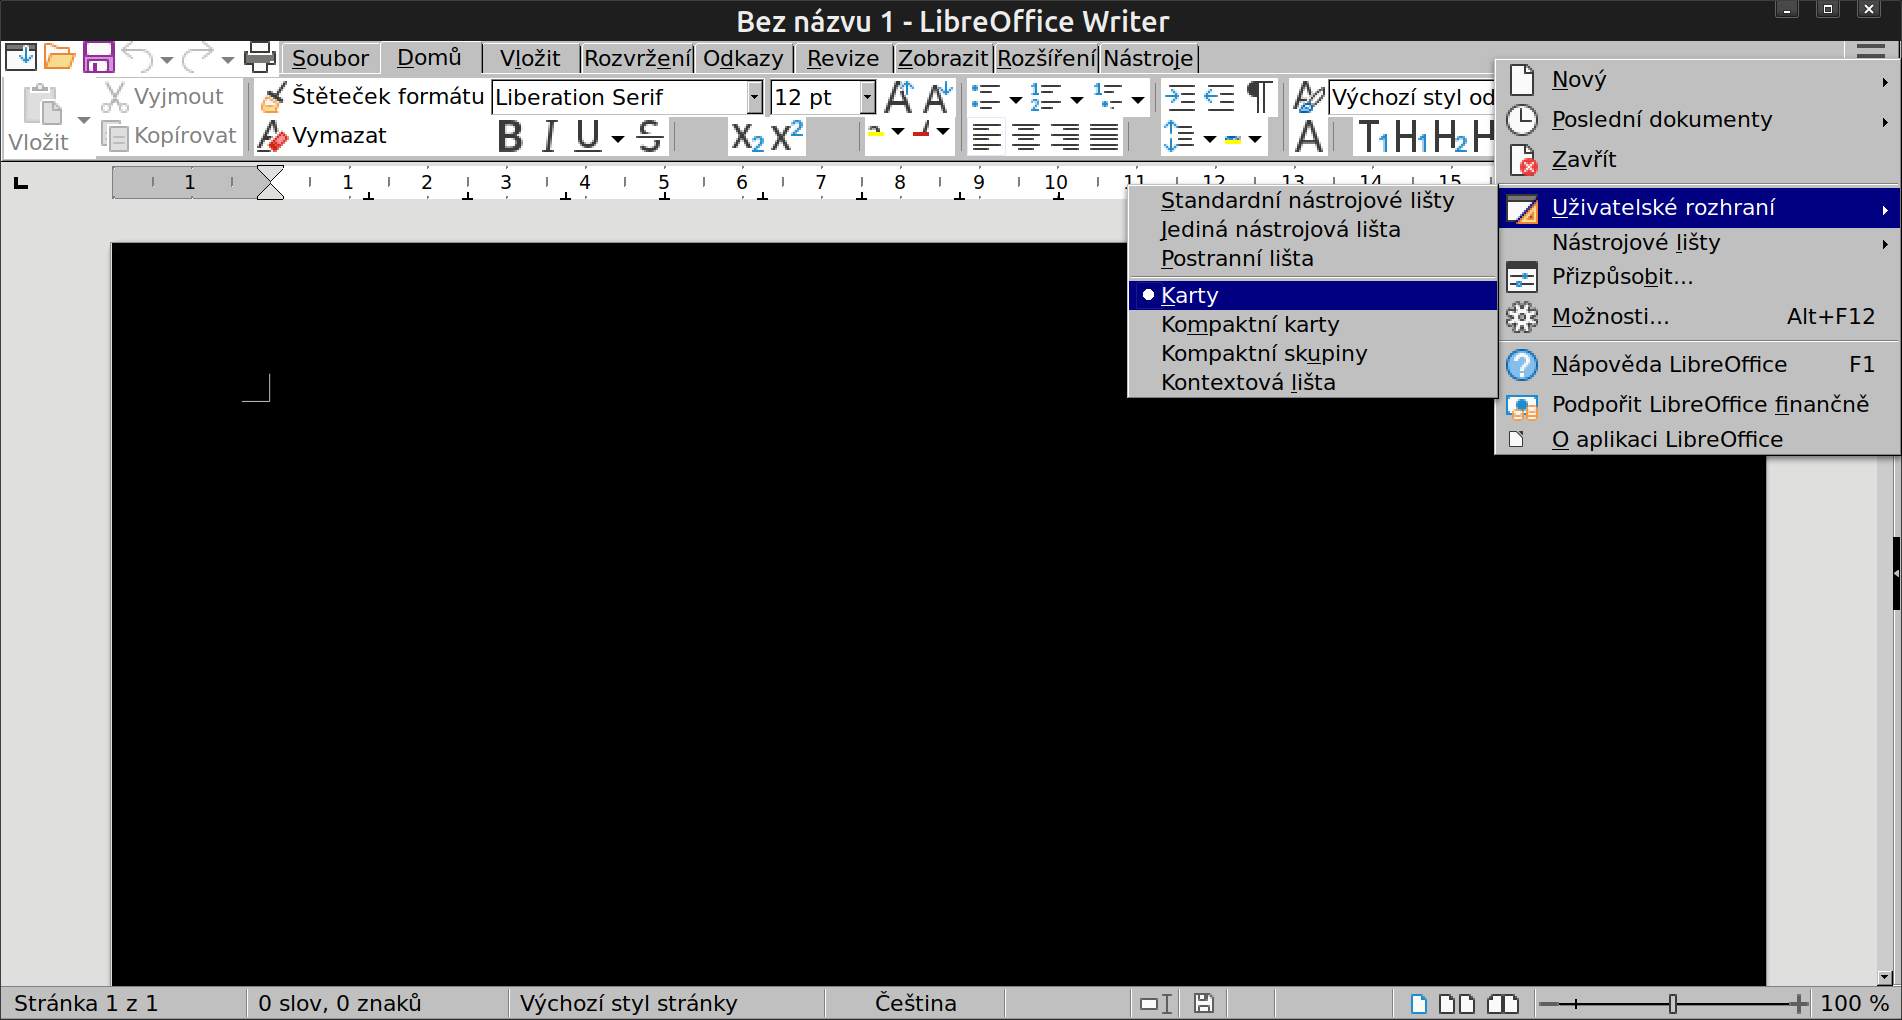Apply italic formatting with I
This screenshot has width=1902, height=1020.
(549, 136)
